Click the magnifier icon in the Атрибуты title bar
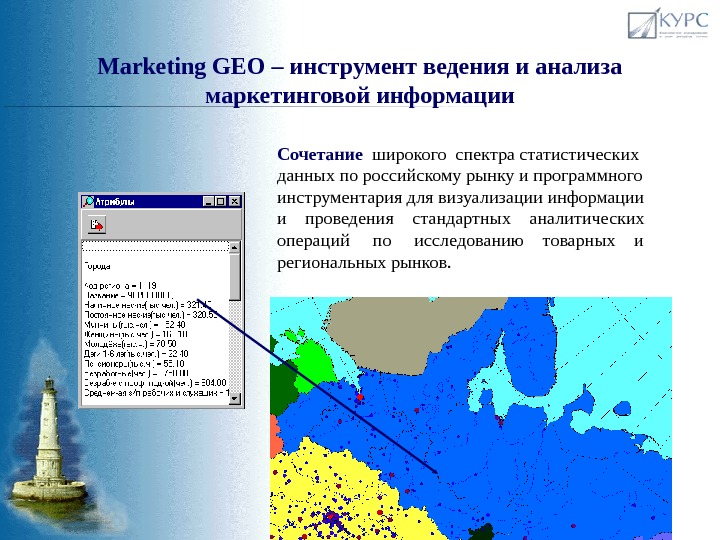The image size is (720, 540). click(x=88, y=202)
